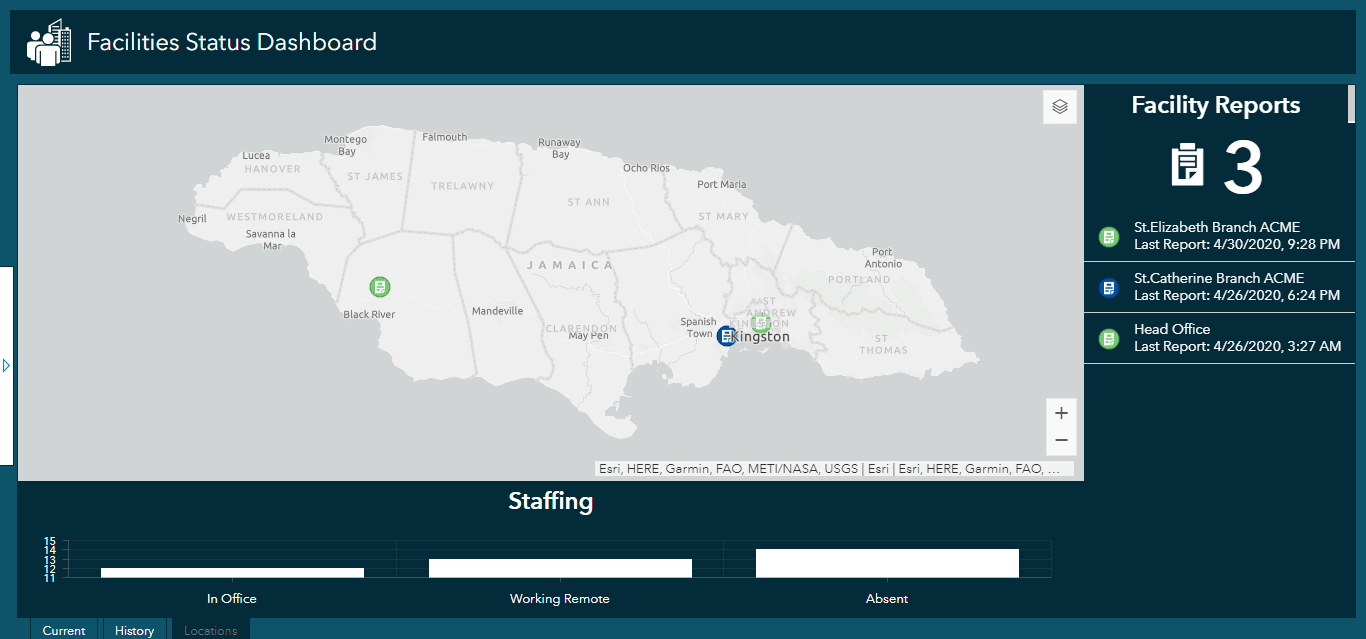Image resolution: width=1366 pixels, height=639 pixels.
Task: Zoom out on the map
Action: tap(1061, 441)
